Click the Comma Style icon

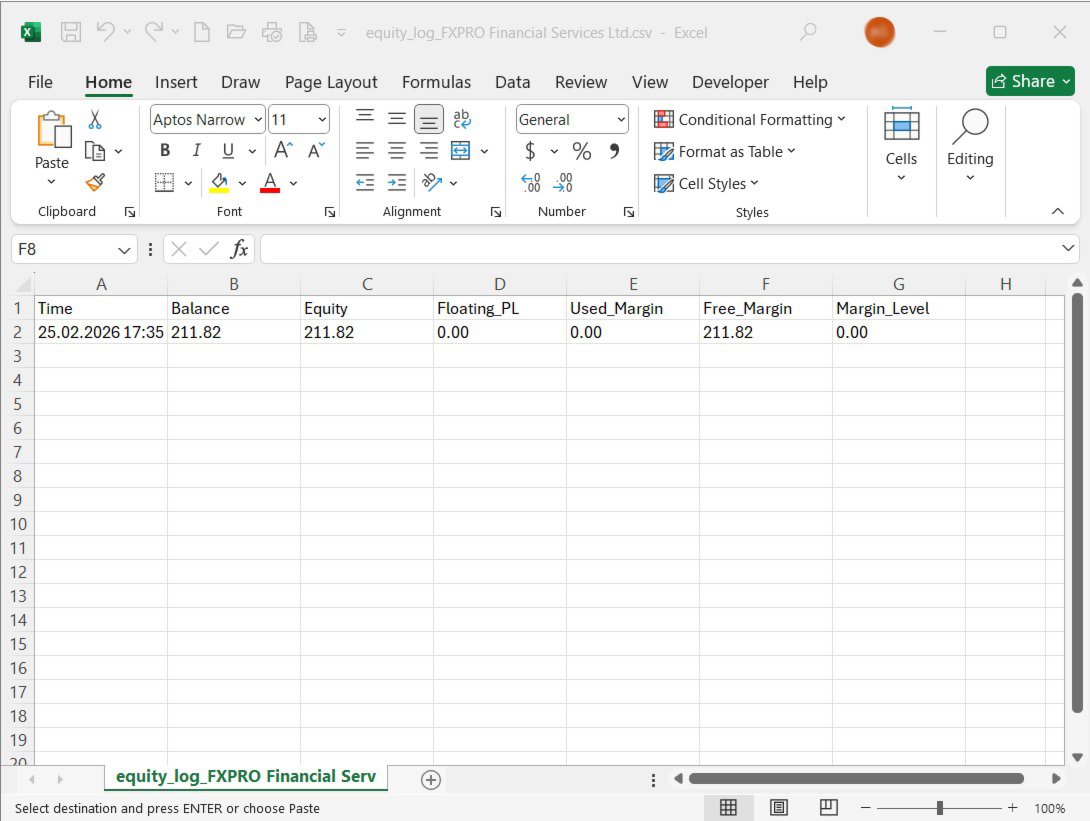(615, 151)
